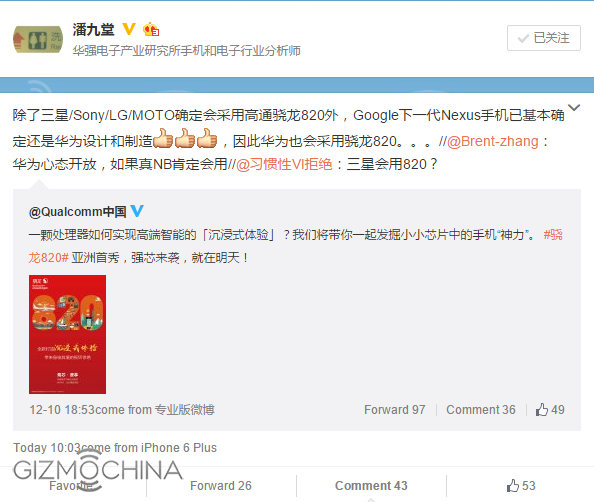Toggle the 已关注 following button
This screenshot has height=502, width=594.
pyautogui.click(x=544, y=38)
